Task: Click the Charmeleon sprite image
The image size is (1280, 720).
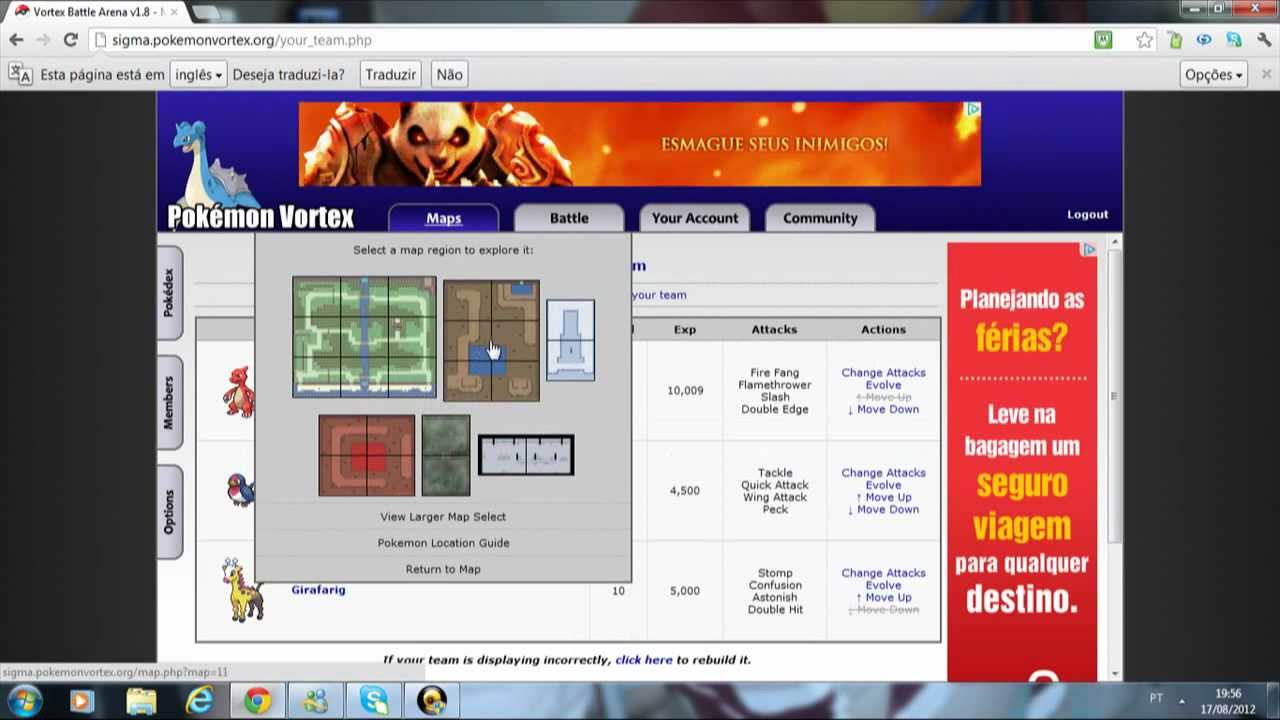Action: point(239,390)
